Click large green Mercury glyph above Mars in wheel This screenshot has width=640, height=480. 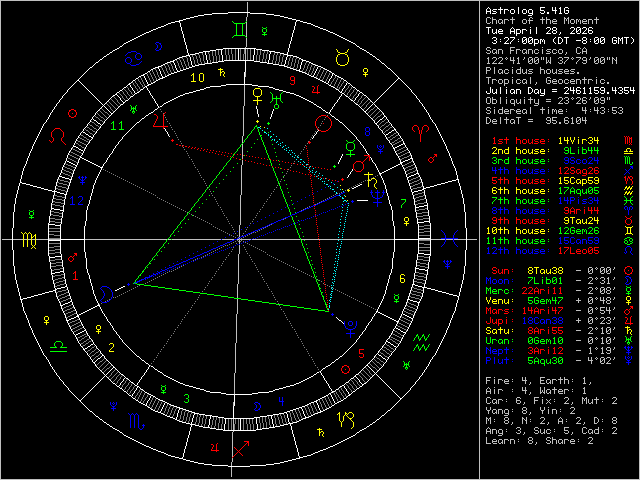tap(351, 149)
